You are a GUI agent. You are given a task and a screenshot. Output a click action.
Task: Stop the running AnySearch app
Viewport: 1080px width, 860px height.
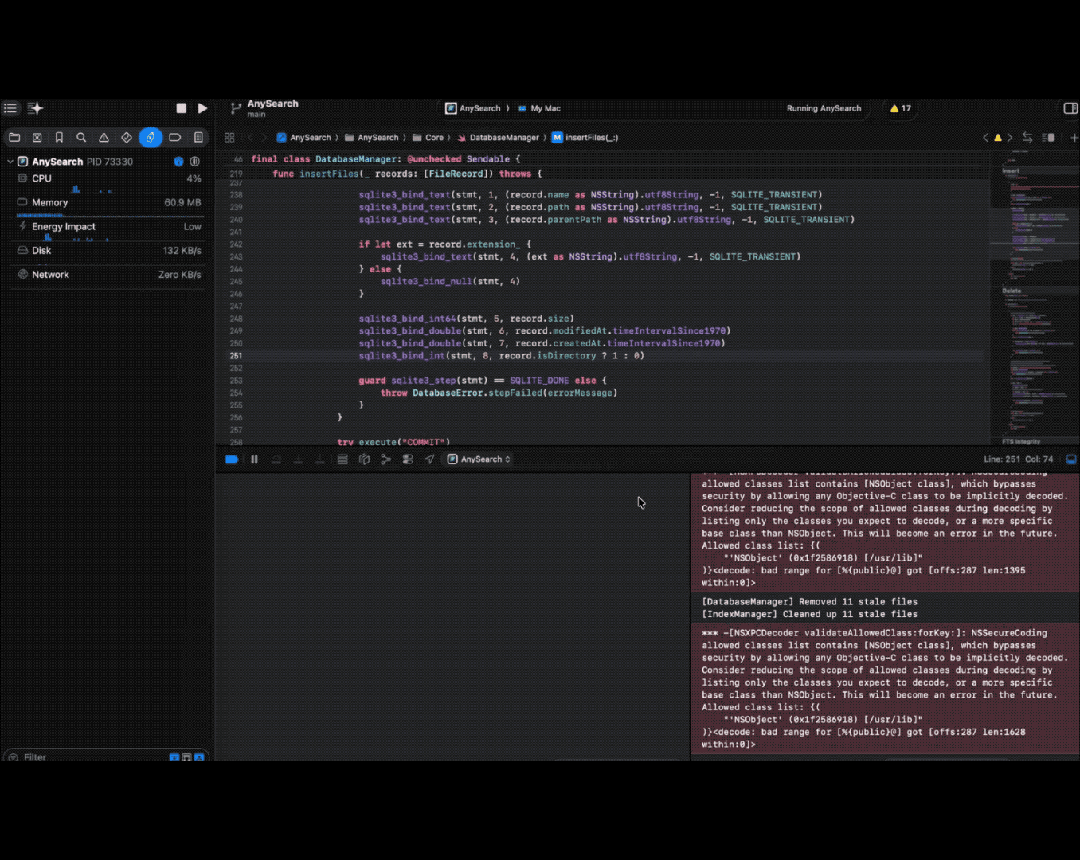click(x=181, y=108)
